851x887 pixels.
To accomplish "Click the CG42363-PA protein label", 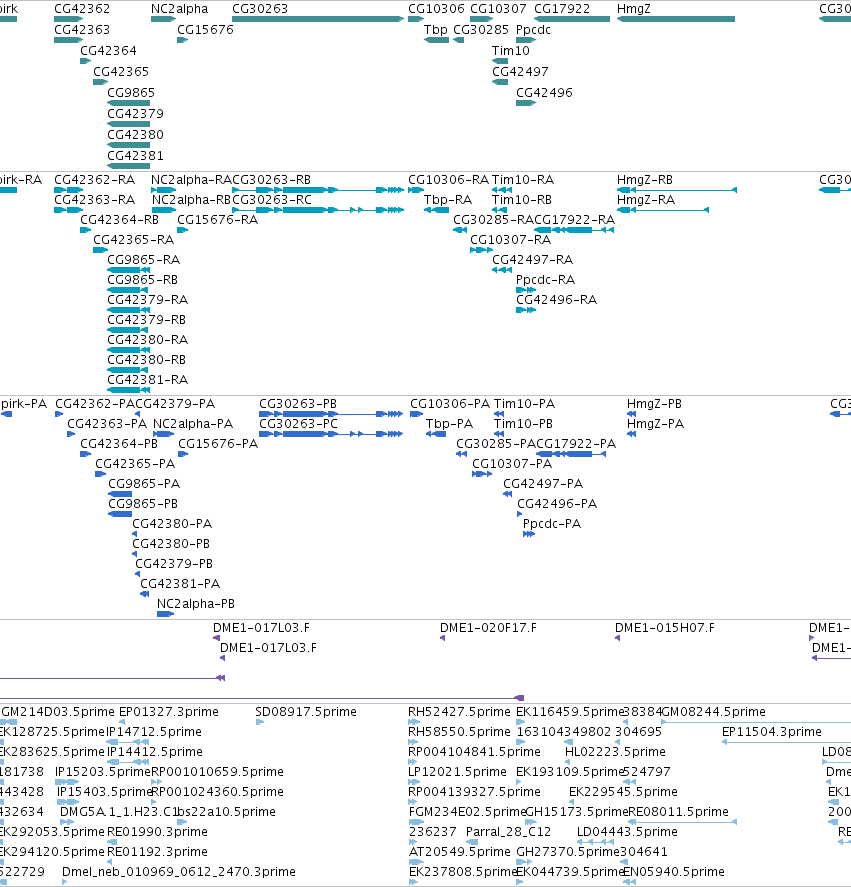I will (x=107, y=424).
